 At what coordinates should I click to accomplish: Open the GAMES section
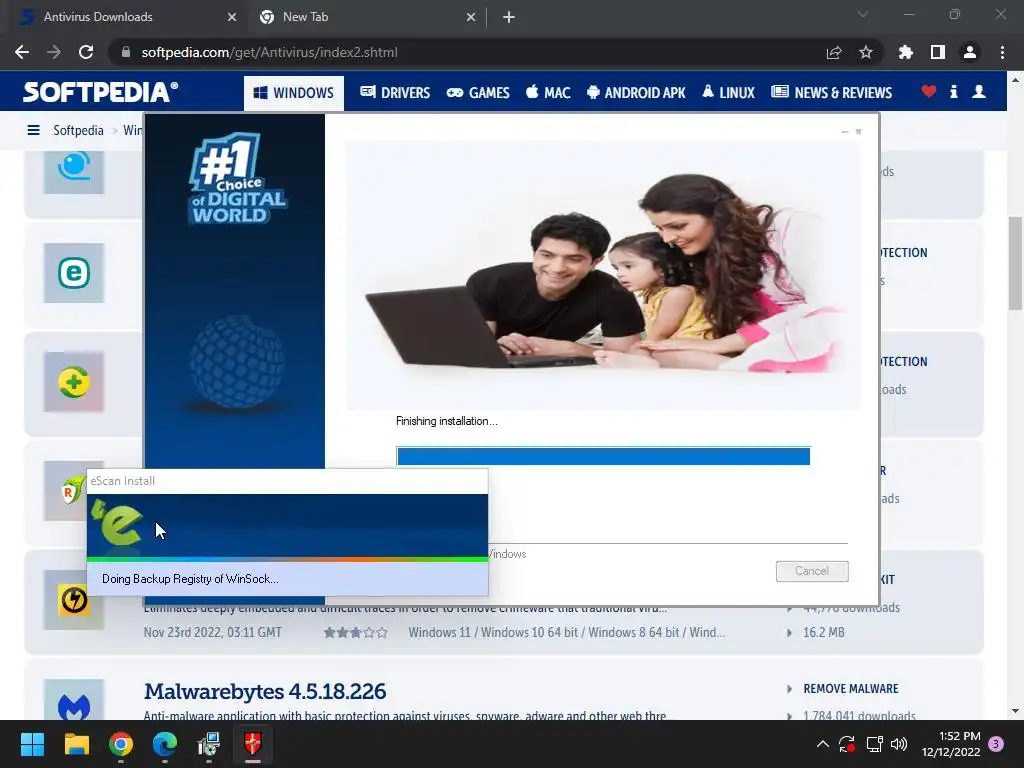click(478, 93)
